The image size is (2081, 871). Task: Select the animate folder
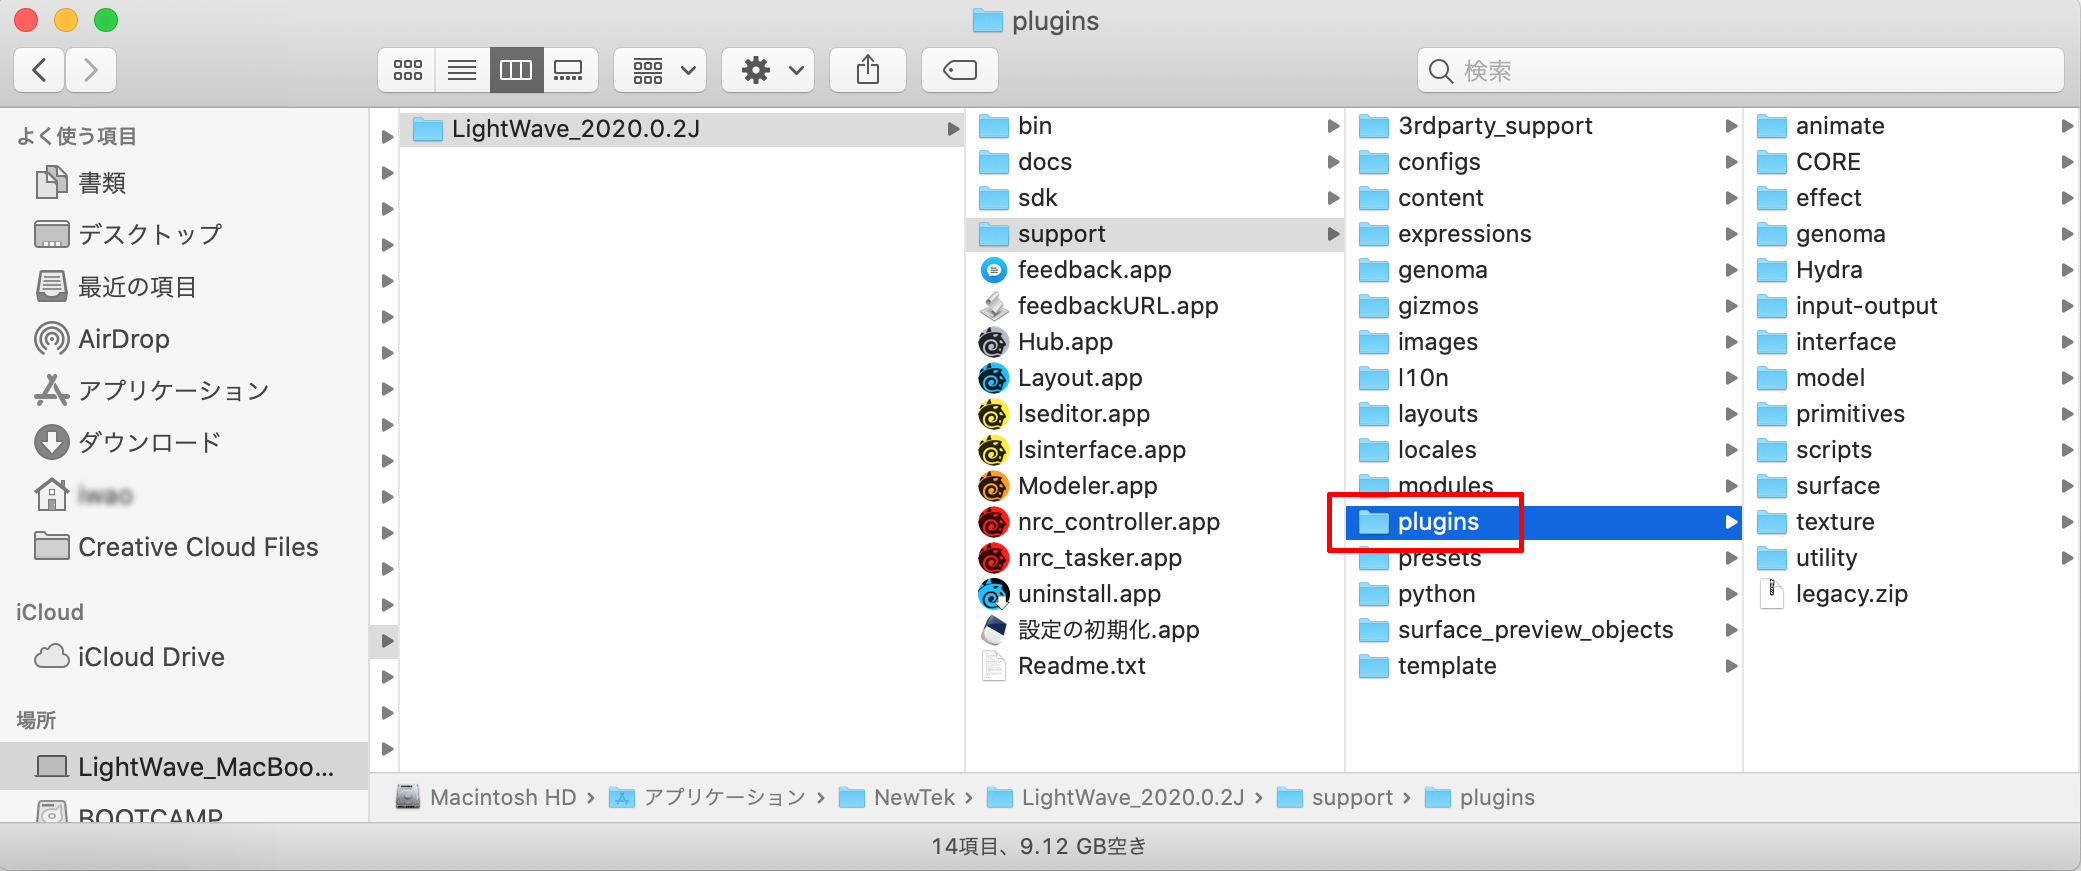point(1913,126)
